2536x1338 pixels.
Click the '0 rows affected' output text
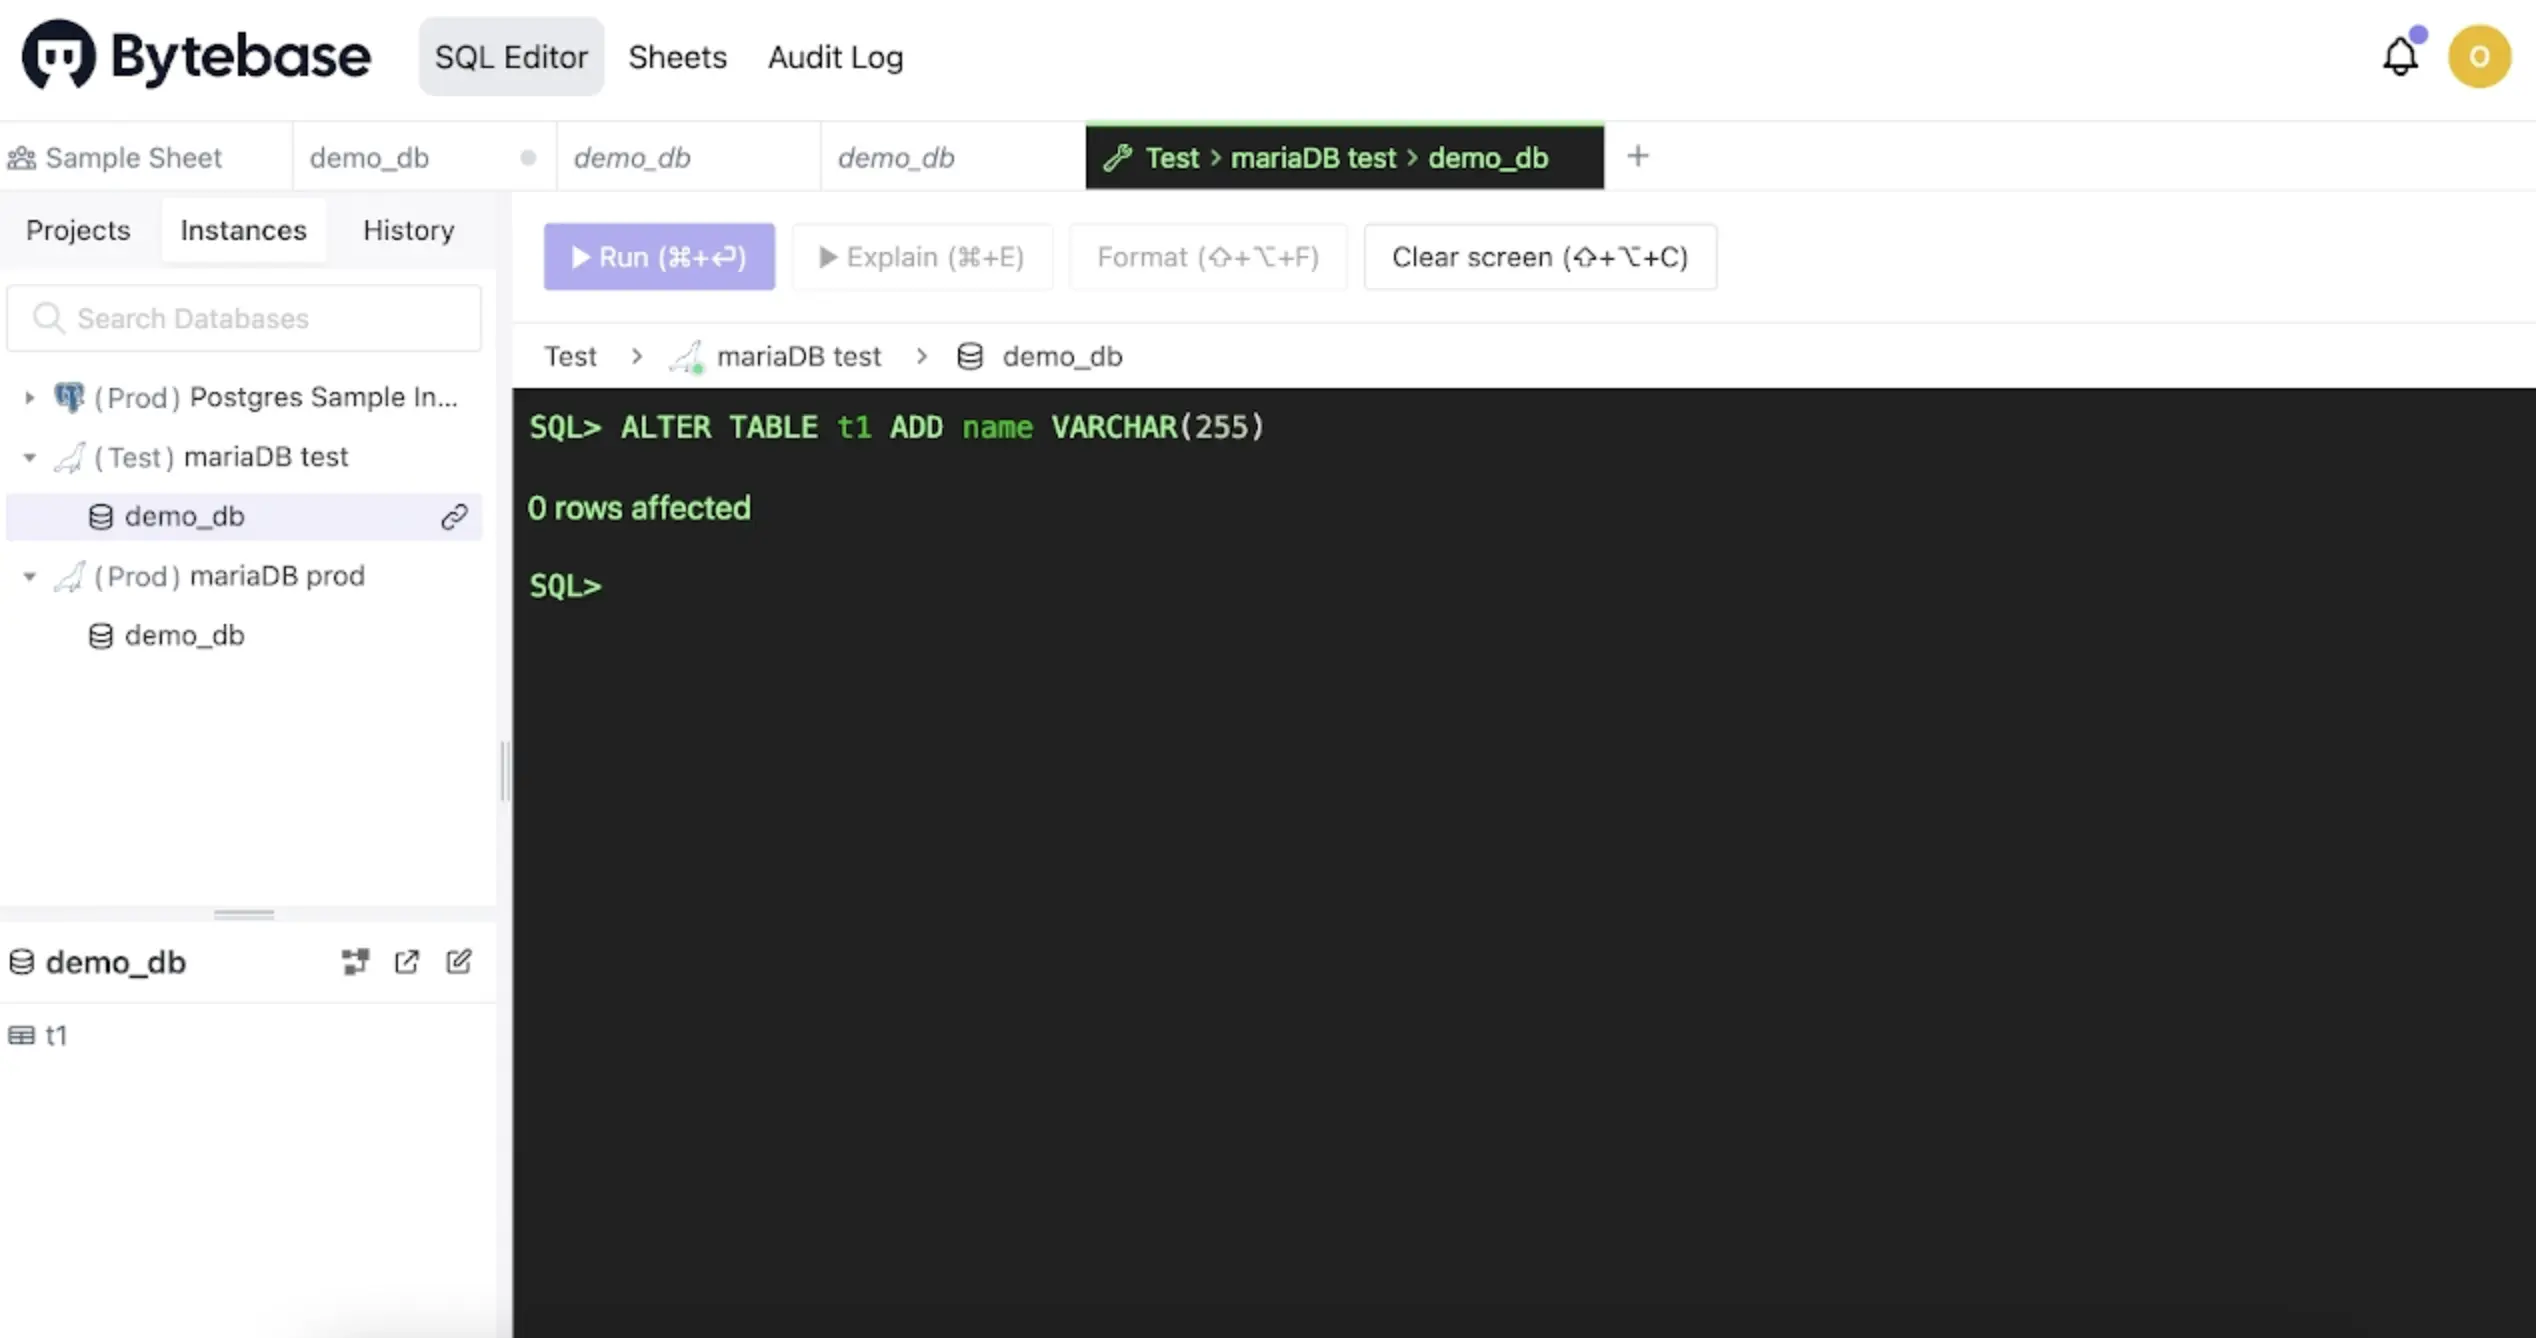638,507
